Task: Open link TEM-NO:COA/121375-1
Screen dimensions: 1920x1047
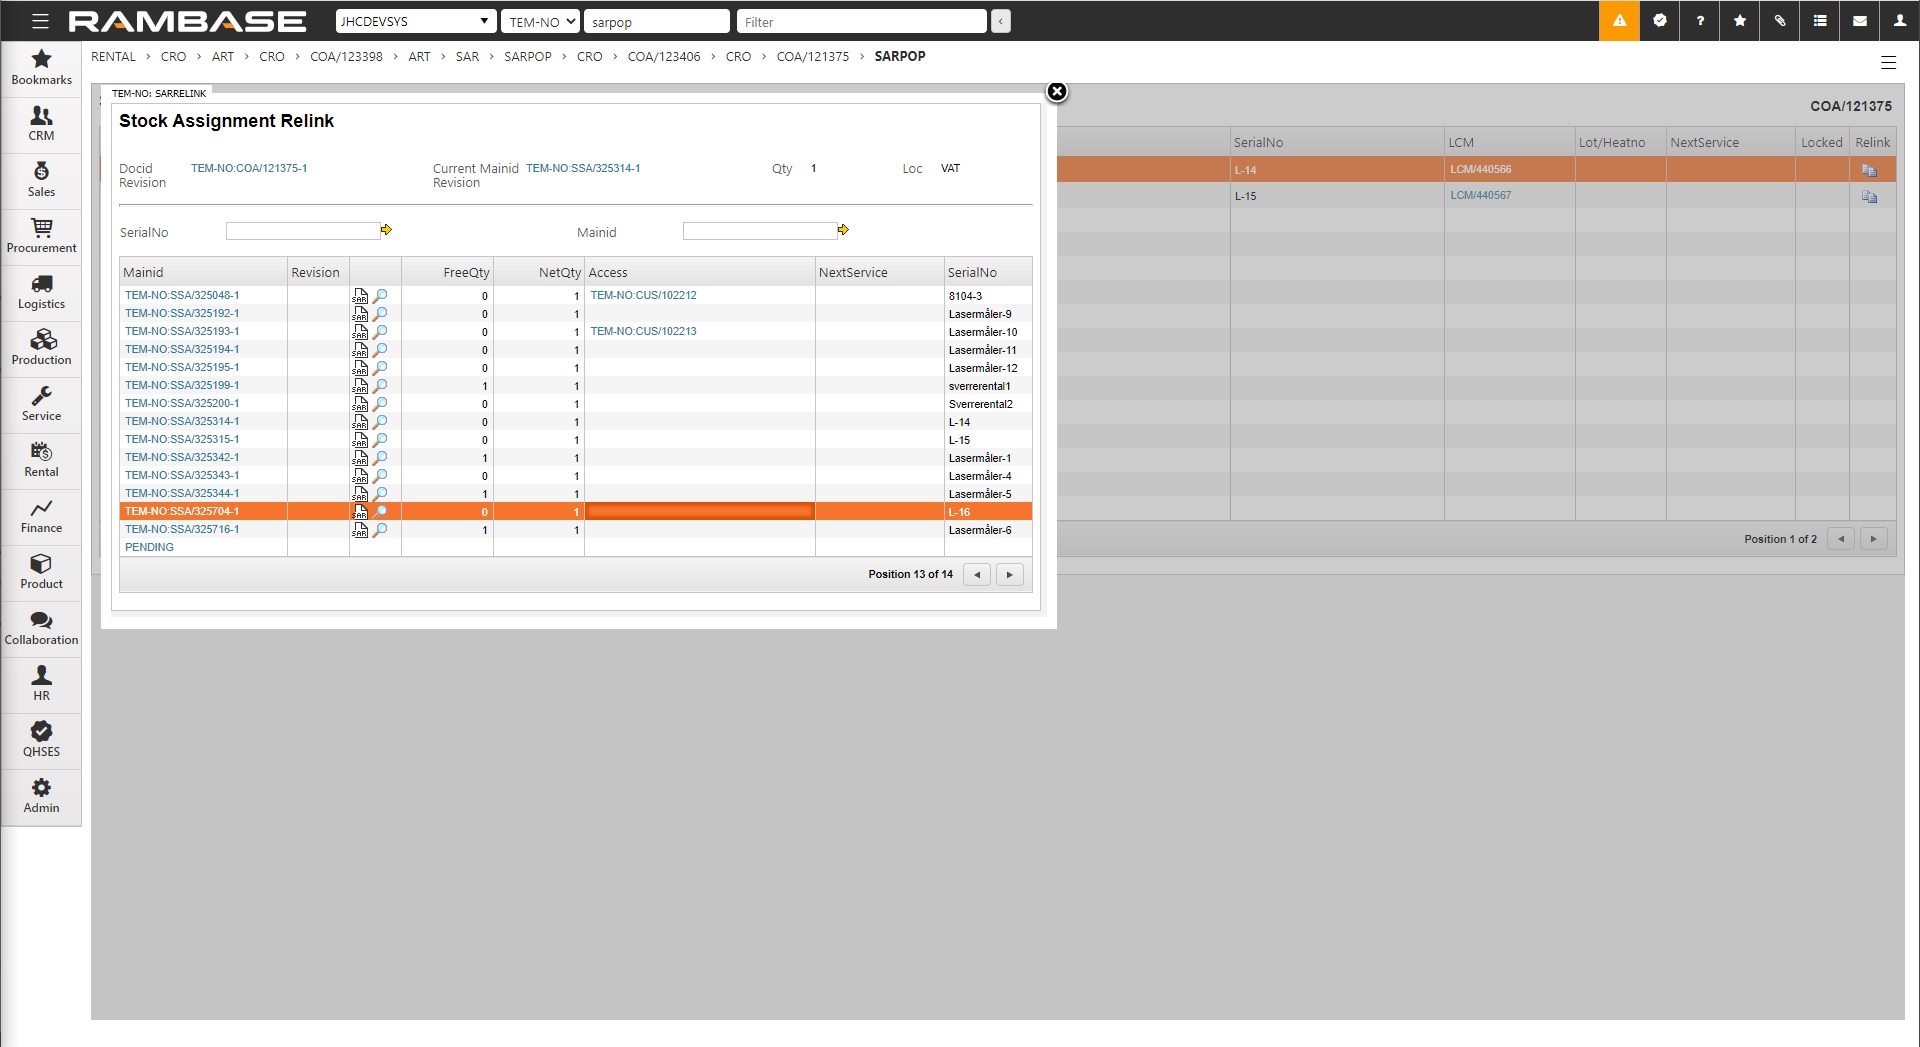Action: pos(249,169)
